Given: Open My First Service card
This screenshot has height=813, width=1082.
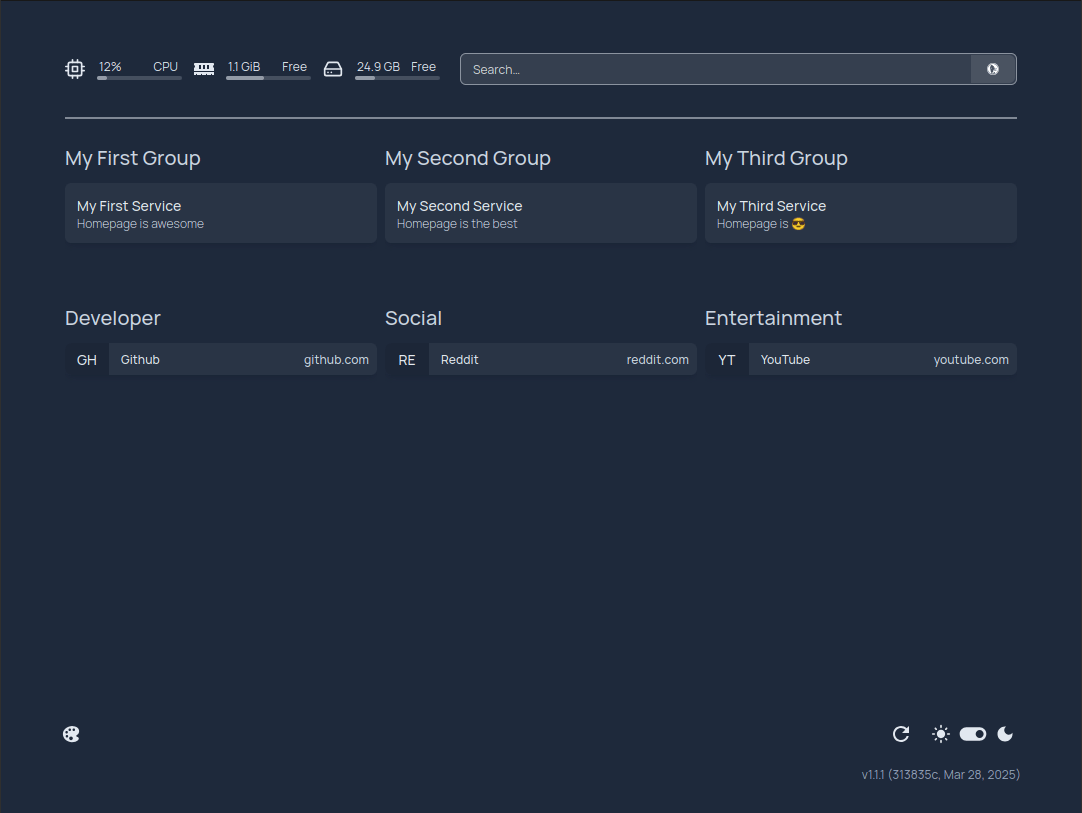Looking at the screenshot, I should coord(221,213).
